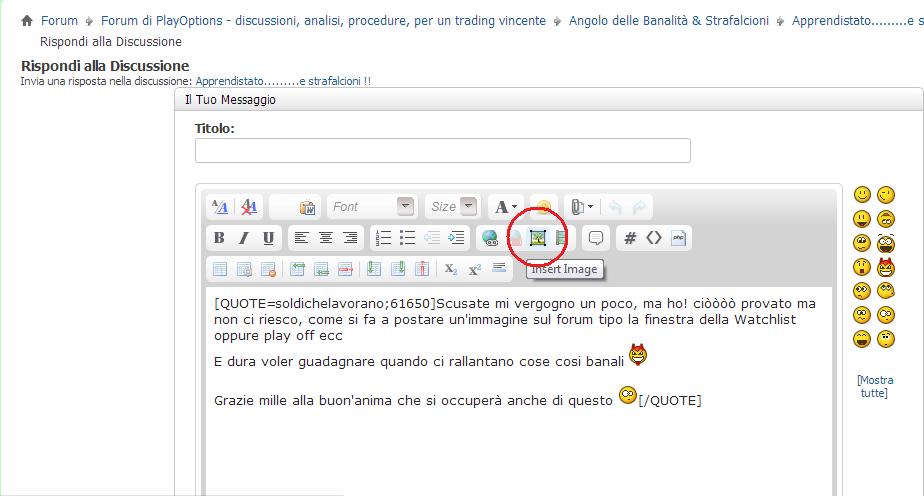
Task: Click the Insert Image toolbar icon
Action: coord(537,238)
